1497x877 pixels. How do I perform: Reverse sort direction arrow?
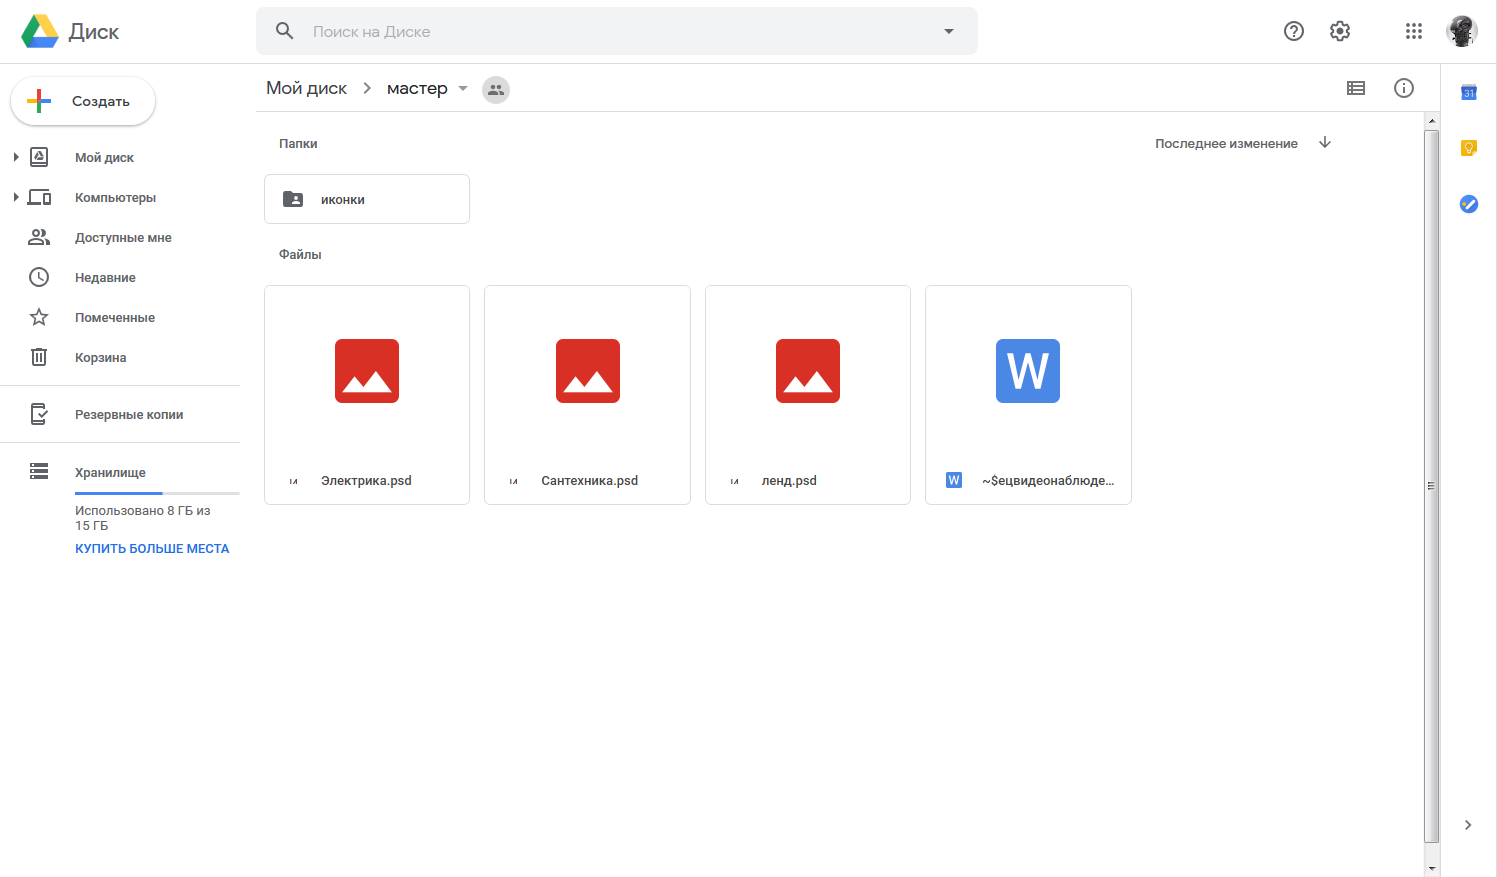click(x=1325, y=143)
